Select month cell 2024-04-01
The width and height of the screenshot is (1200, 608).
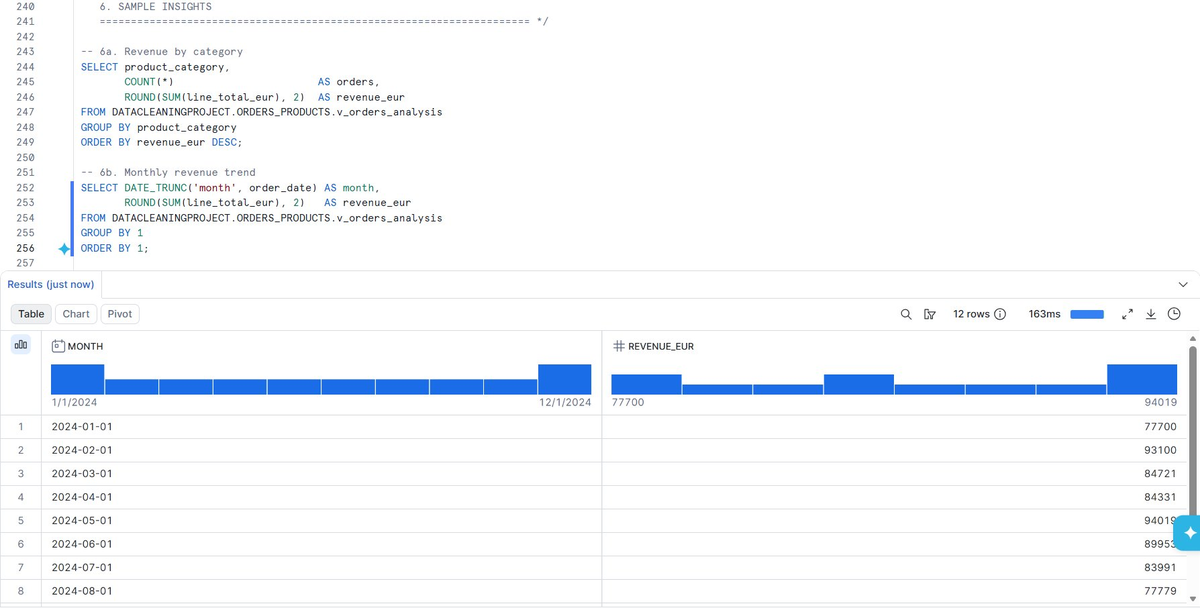(x=322, y=497)
